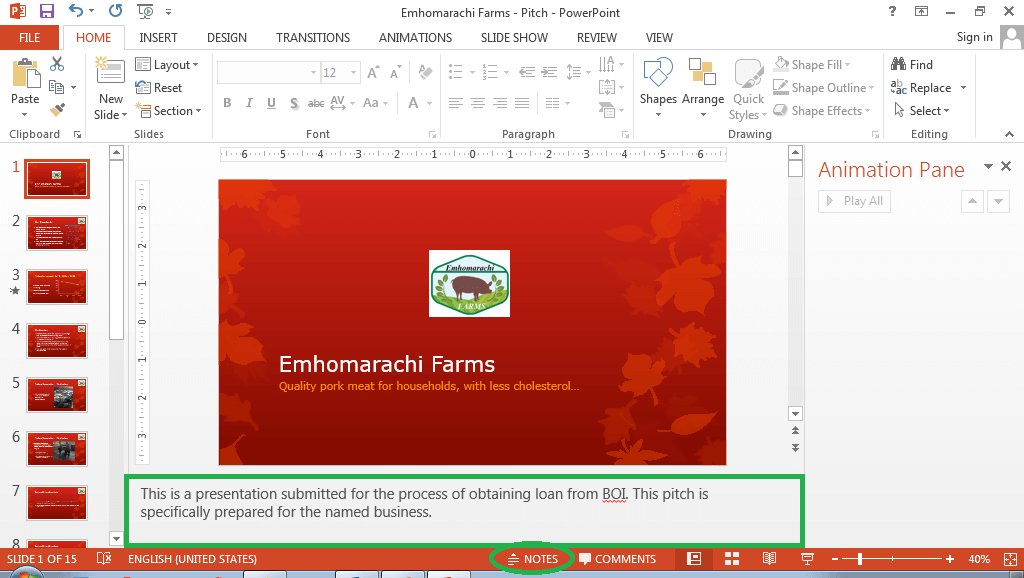Decrease font size with the small A icon
This screenshot has height=578, width=1024.
point(395,72)
